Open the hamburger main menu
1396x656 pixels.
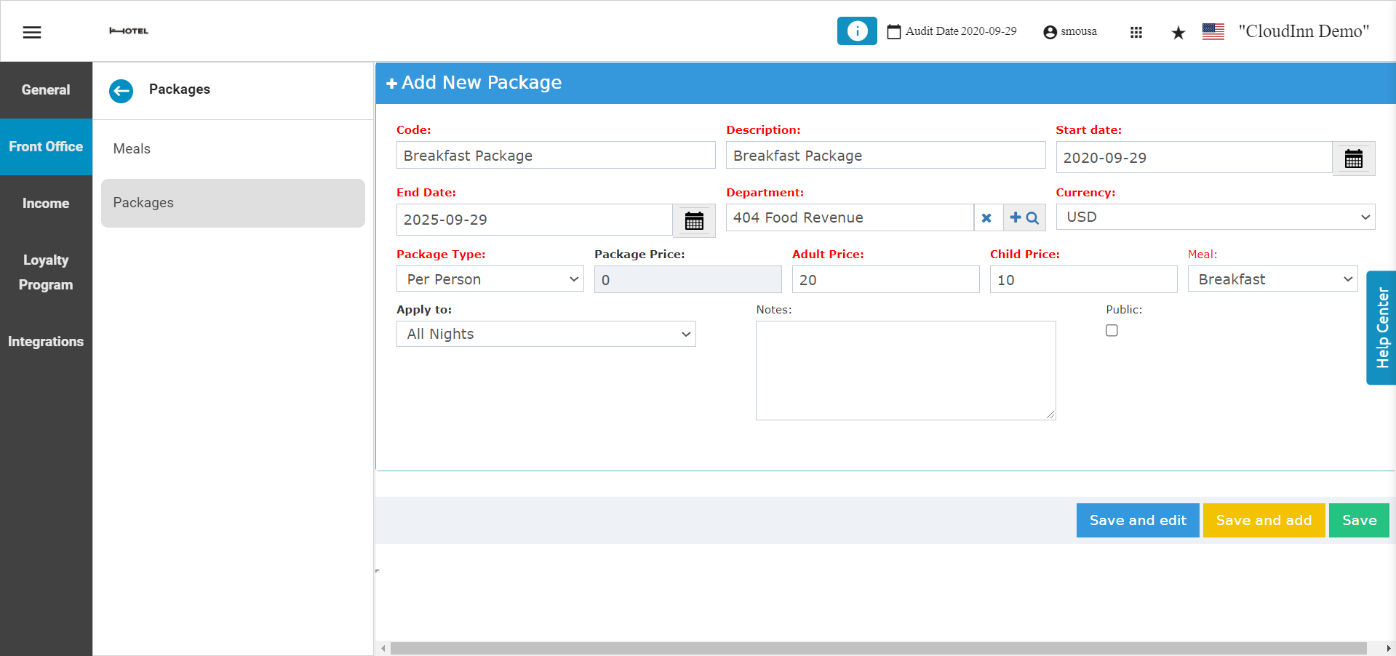[32, 32]
